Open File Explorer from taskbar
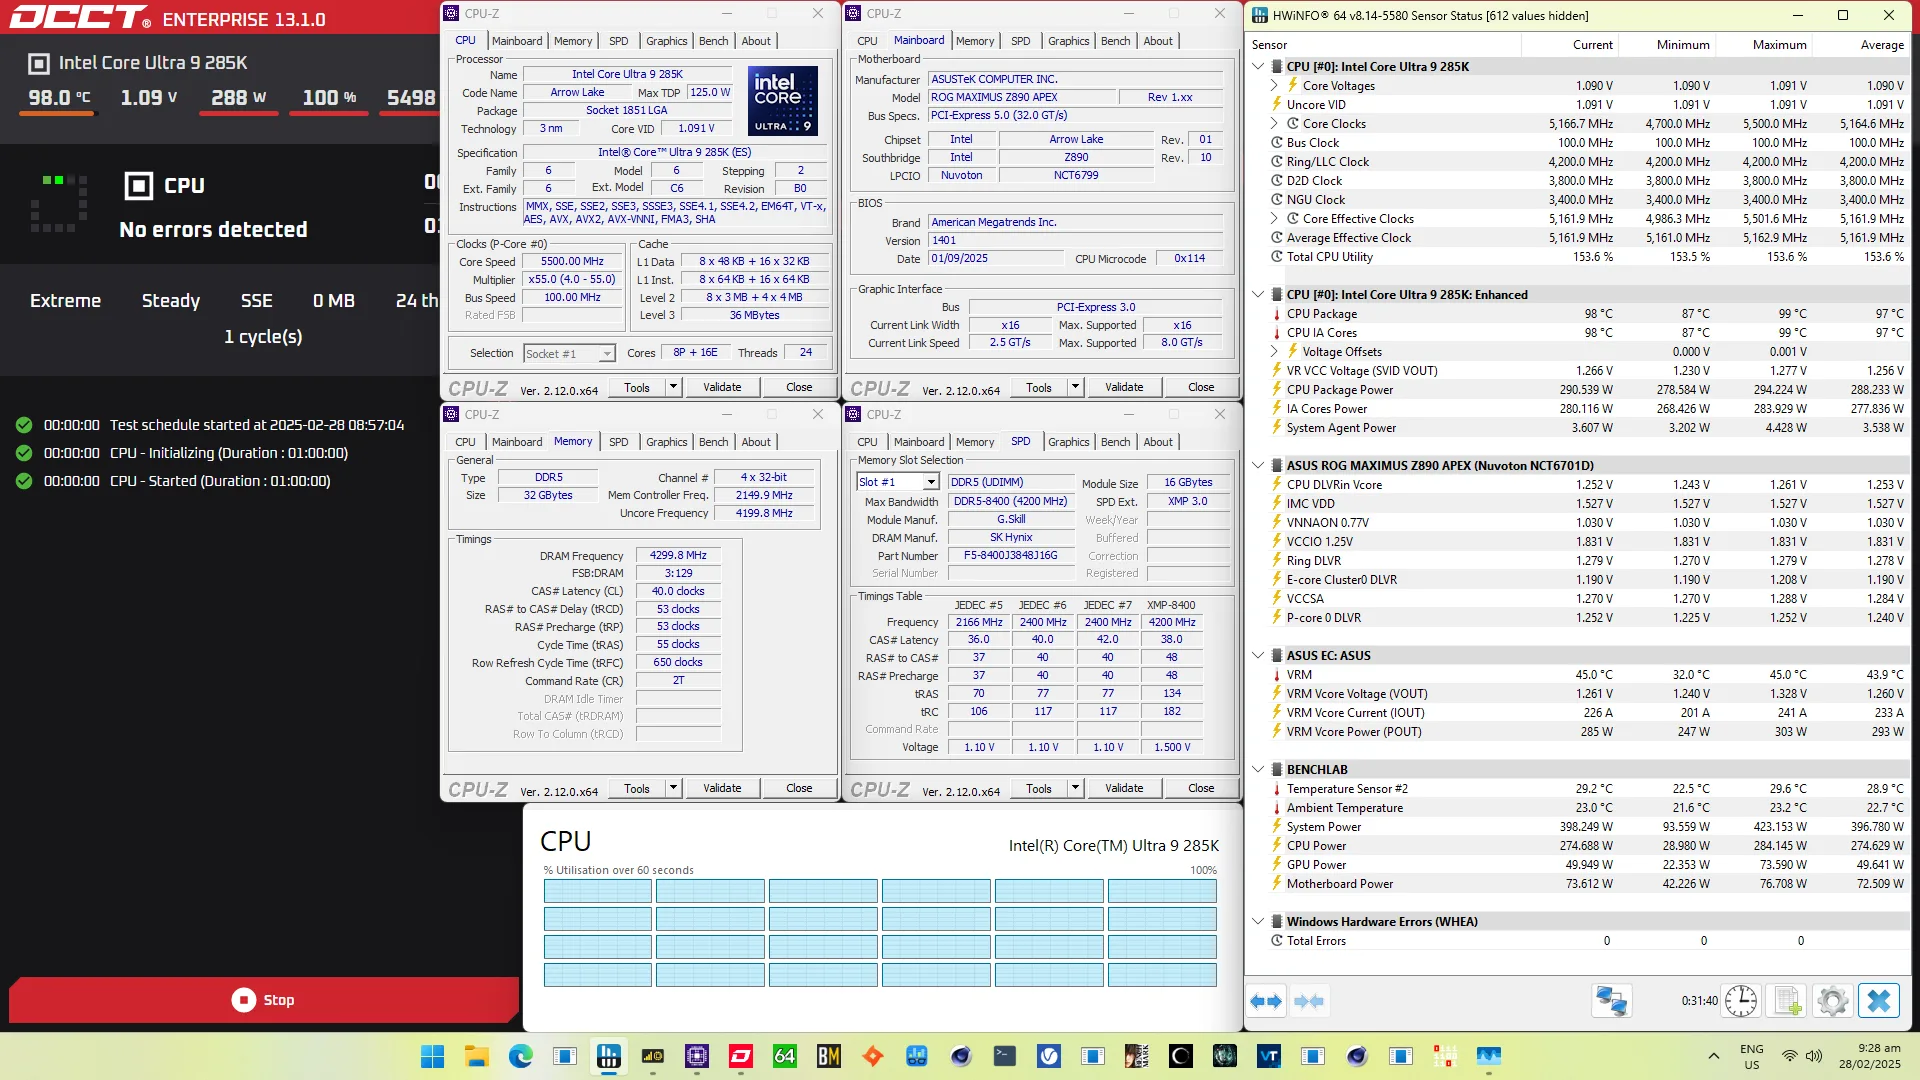The image size is (1920, 1080). tap(477, 1056)
